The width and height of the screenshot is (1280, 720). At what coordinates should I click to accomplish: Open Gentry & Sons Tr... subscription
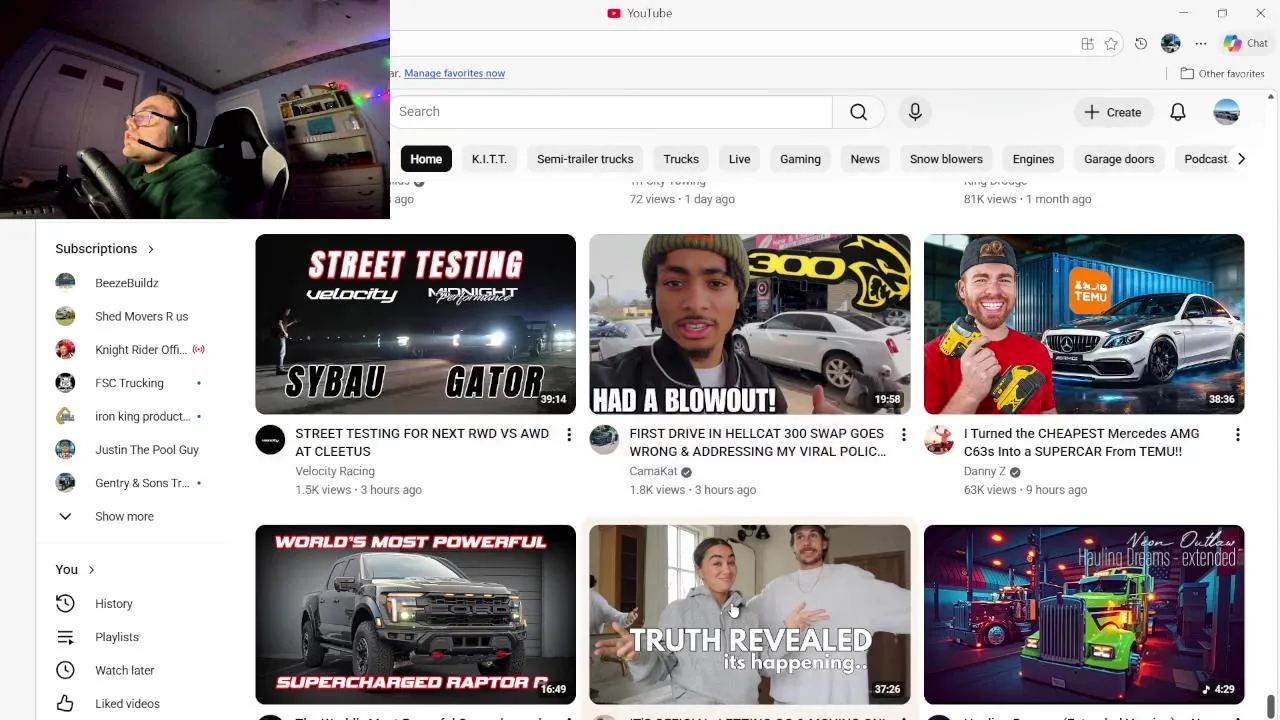click(x=134, y=483)
